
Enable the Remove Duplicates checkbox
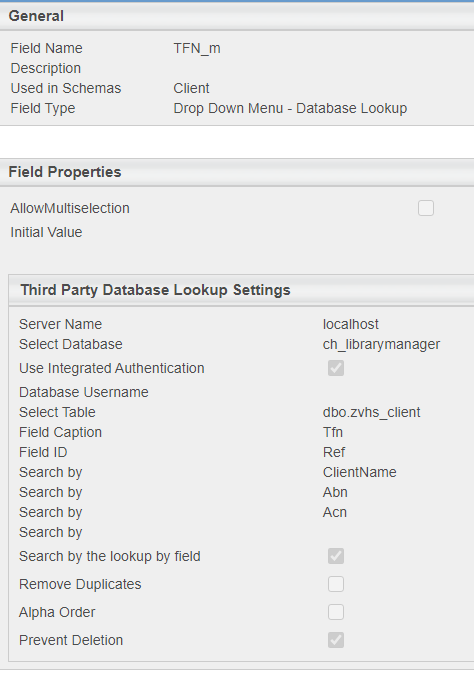click(x=336, y=584)
